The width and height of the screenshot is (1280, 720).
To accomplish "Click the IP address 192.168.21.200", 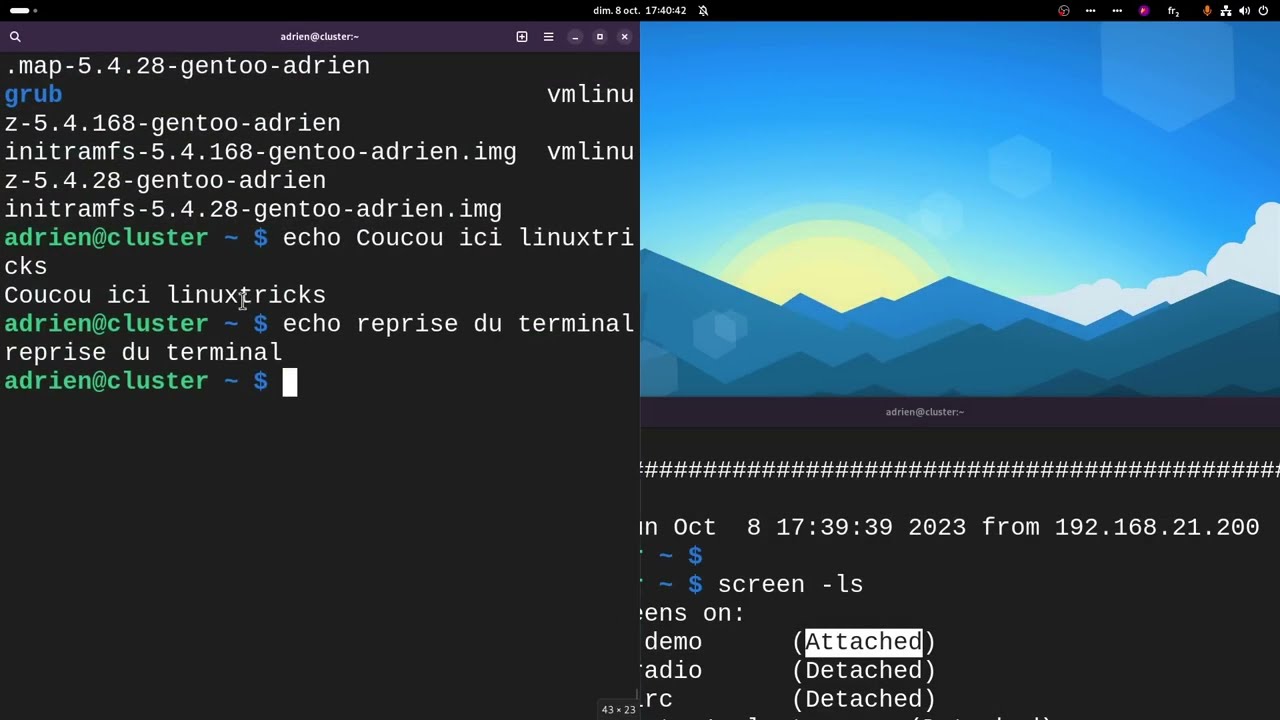I will pos(1157,527).
